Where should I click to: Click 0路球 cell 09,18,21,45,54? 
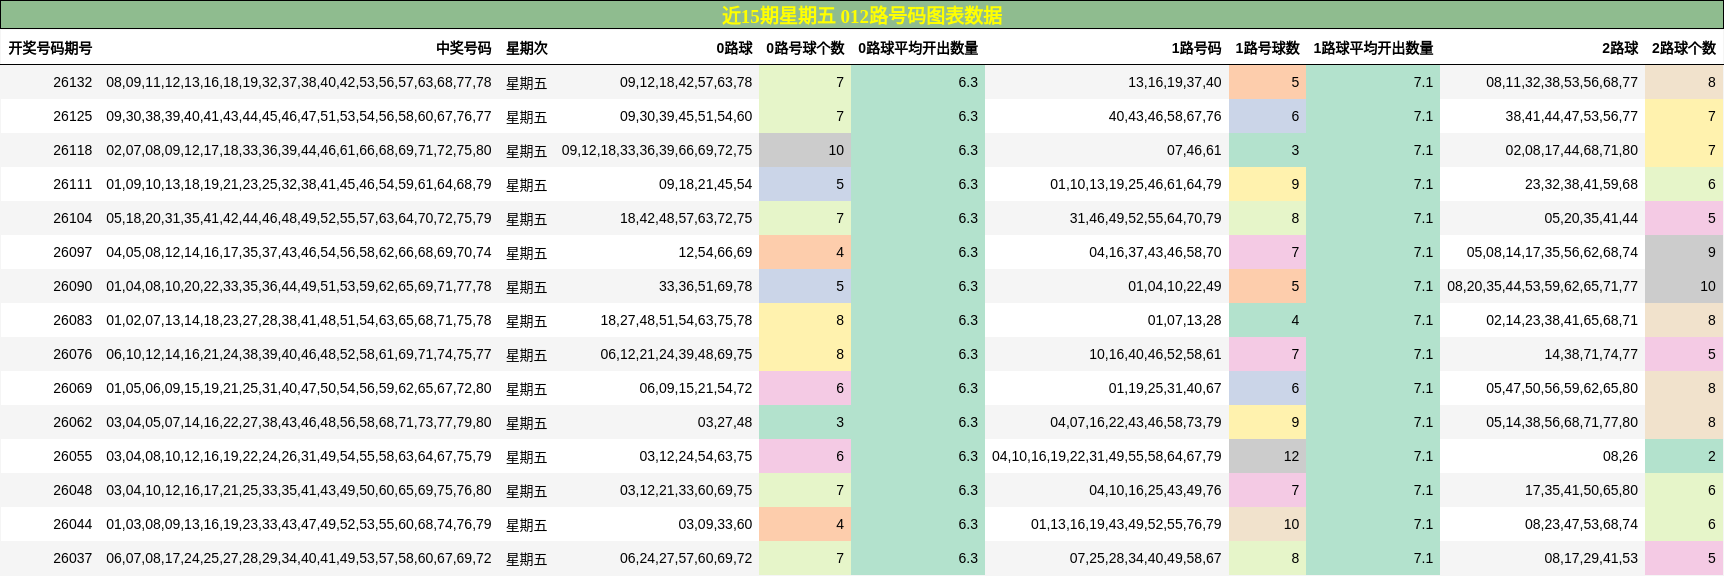(705, 184)
